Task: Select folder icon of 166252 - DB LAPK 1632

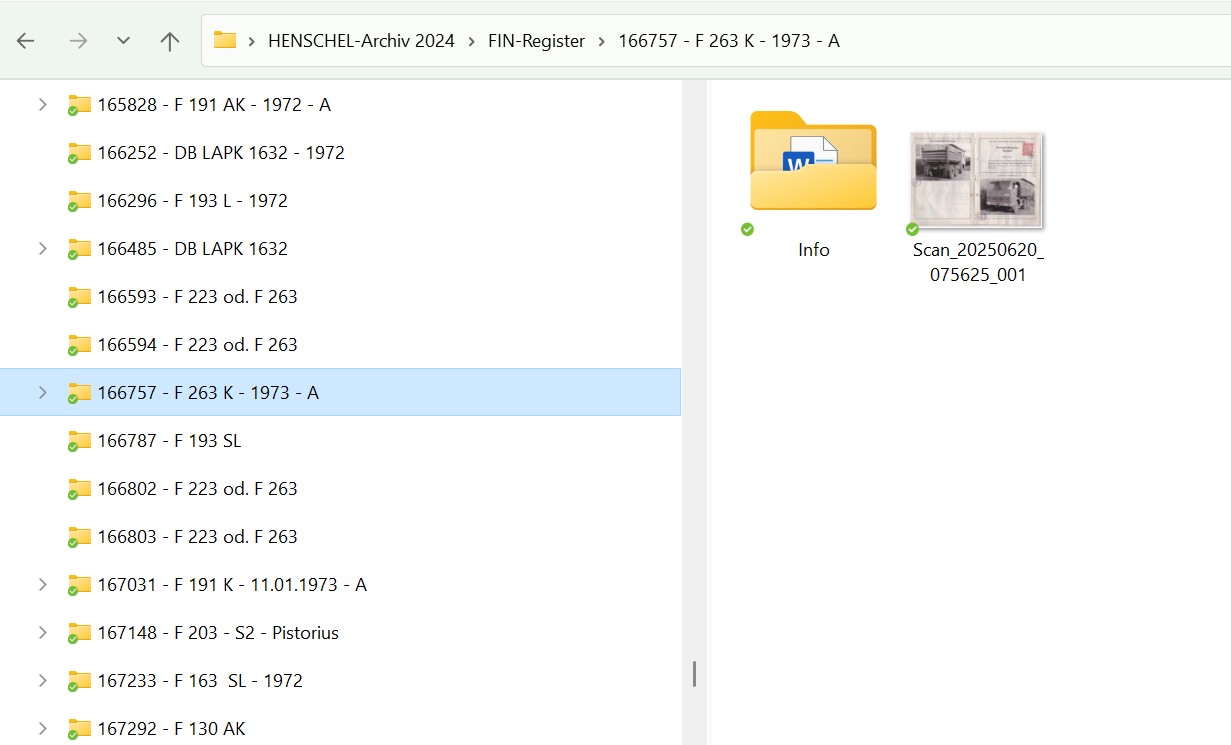Action: (79, 153)
